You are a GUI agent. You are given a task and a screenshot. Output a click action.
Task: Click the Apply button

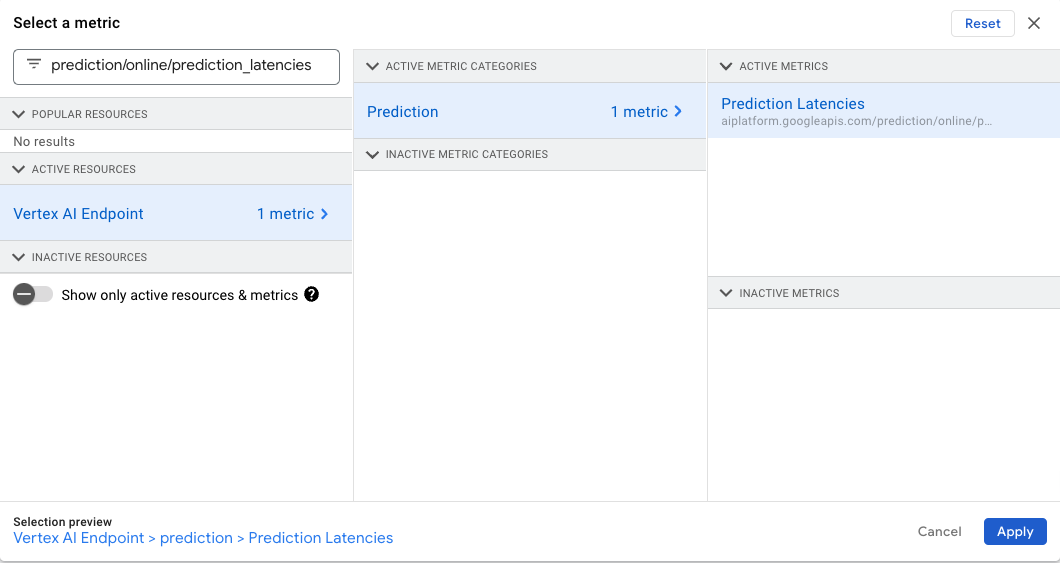tap(1014, 532)
